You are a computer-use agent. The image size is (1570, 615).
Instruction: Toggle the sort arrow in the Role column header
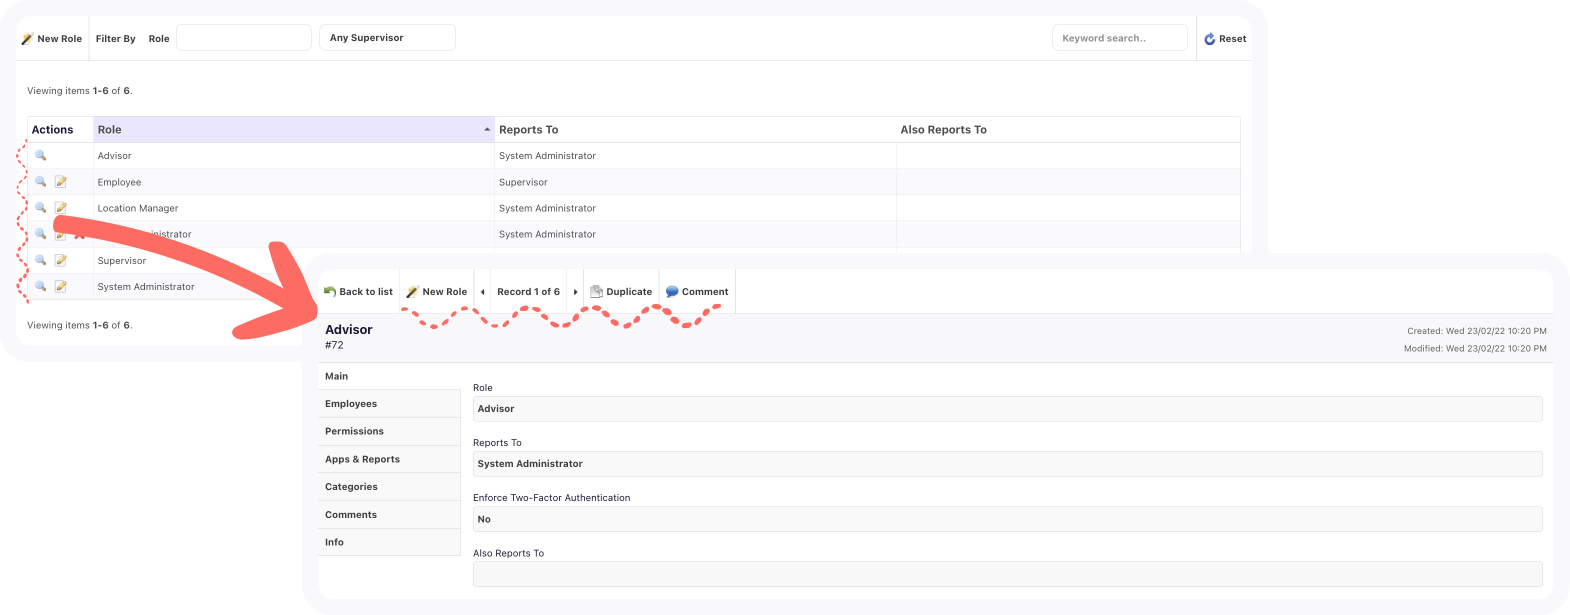coord(487,130)
